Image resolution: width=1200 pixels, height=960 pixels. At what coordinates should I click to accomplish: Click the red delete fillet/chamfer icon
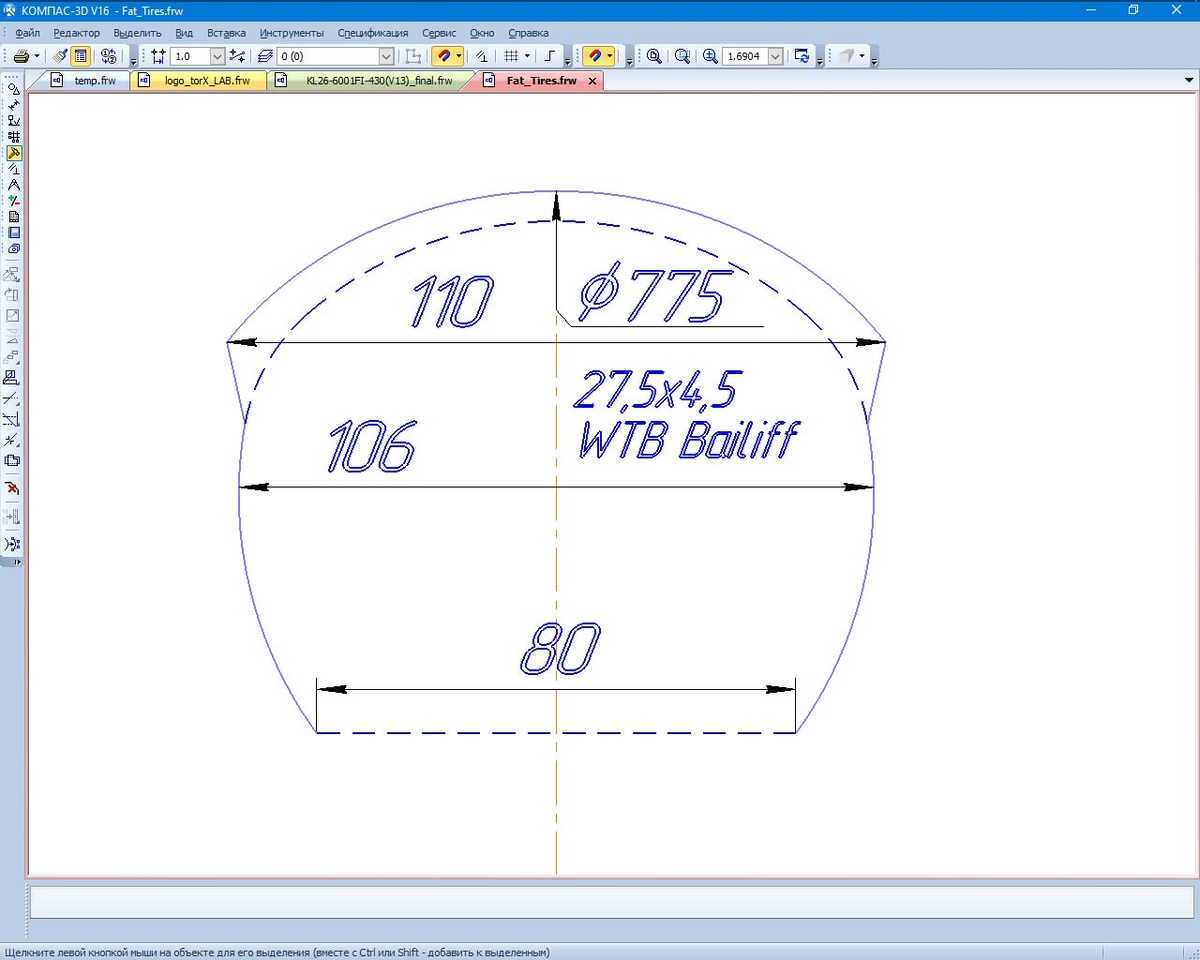(x=13, y=489)
